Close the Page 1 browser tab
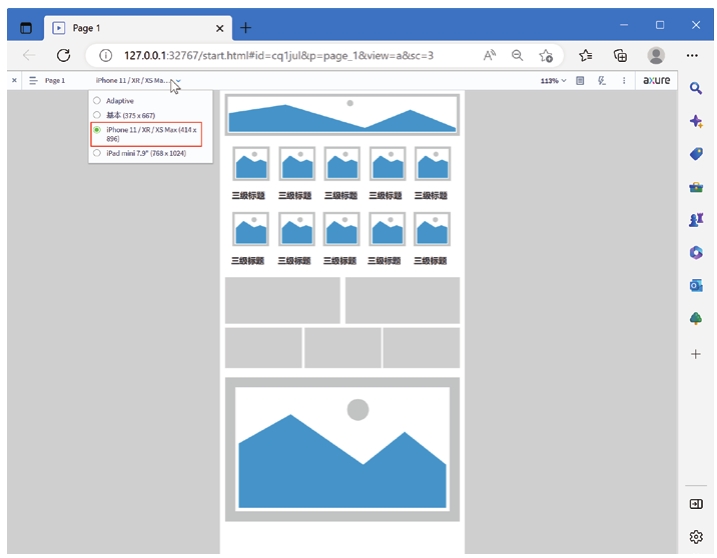 tap(219, 28)
